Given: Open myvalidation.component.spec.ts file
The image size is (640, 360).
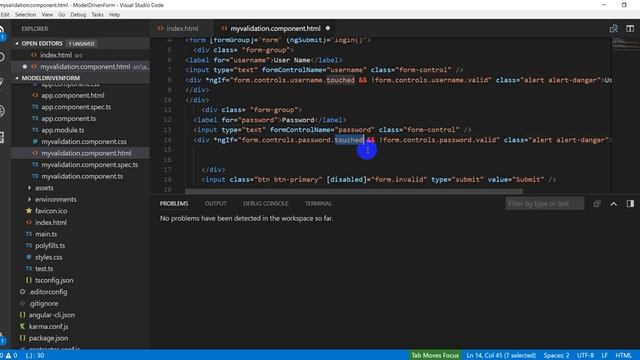Looking at the screenshot, I should tap(89, 164).
